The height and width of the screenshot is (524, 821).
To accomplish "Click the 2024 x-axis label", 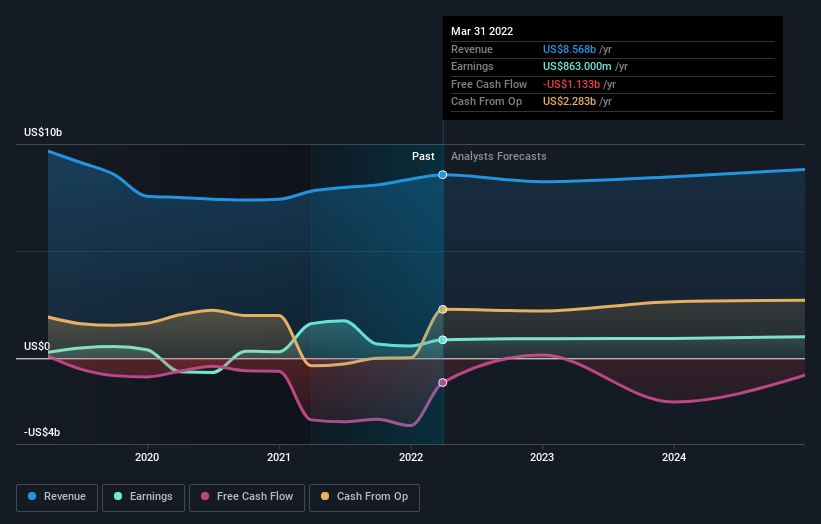I will click(674, 457).
